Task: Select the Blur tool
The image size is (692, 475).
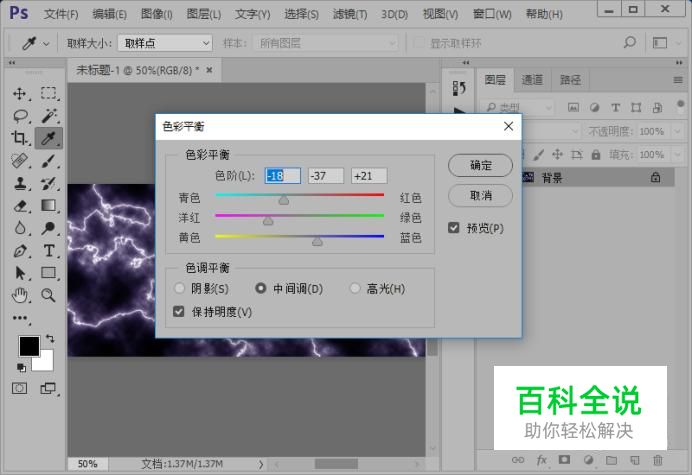Action: [20, 228]
